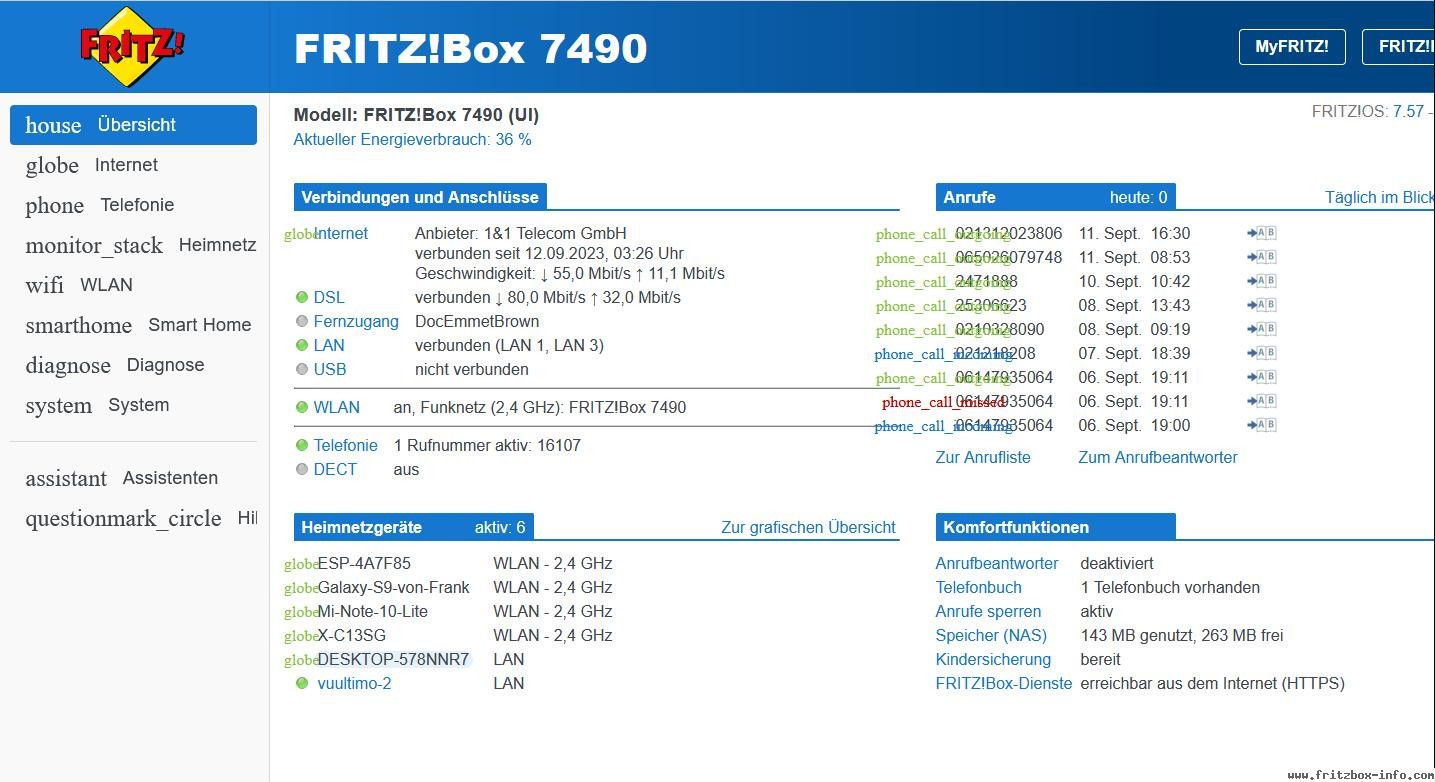Click the text 'Anbieter: 1&1 Telecom GmbH'
This screenshot has height=782, width=1435.
[x=521, y=233]
